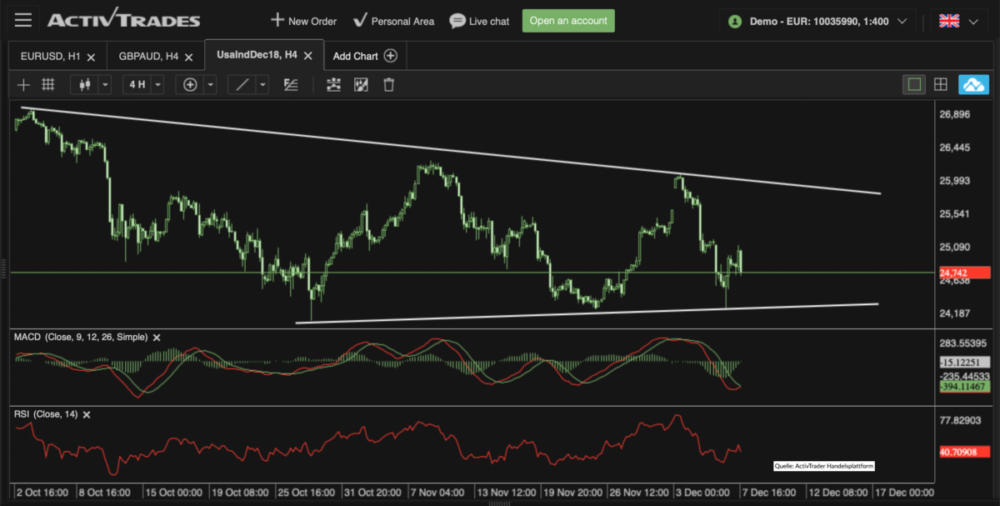Switch to EURUSD, H1 tab

(50, 56)
